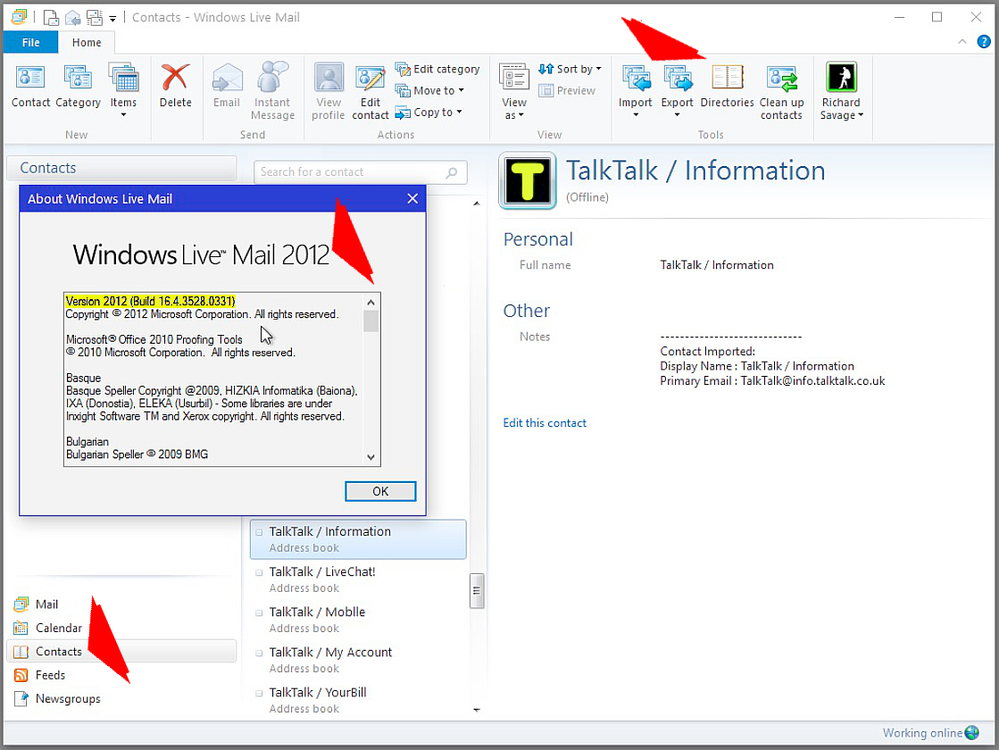Expand the Copy to dropdown
The height and width of the screenshot is (750, 999).
[x=428, y=112]
